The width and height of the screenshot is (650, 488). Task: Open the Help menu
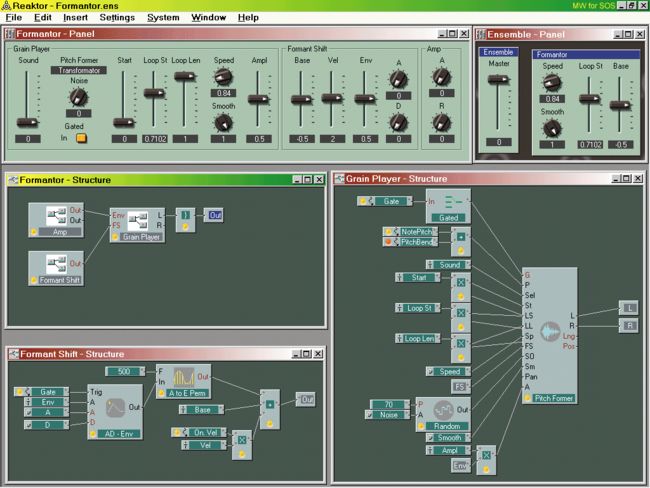248,17
